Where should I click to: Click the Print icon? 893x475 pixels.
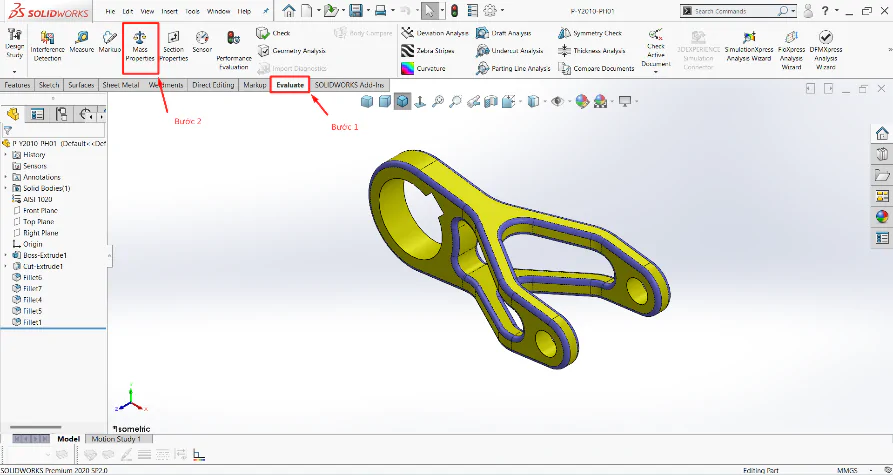[381, 10]
